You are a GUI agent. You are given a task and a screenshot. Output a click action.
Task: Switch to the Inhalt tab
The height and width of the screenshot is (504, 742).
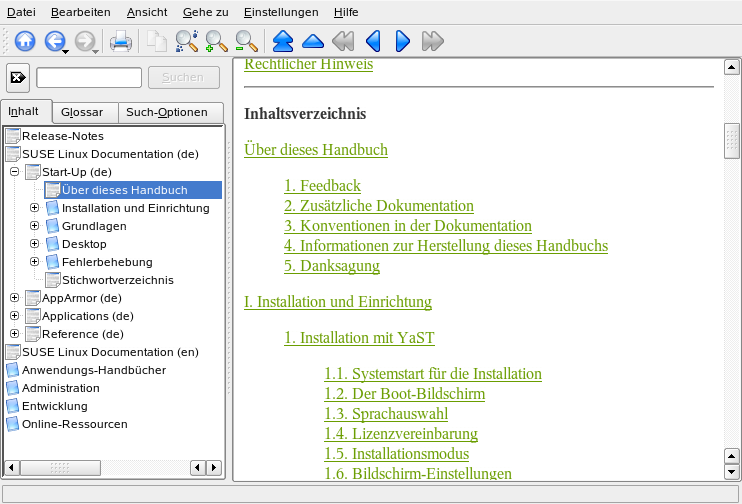coord(24,112)
